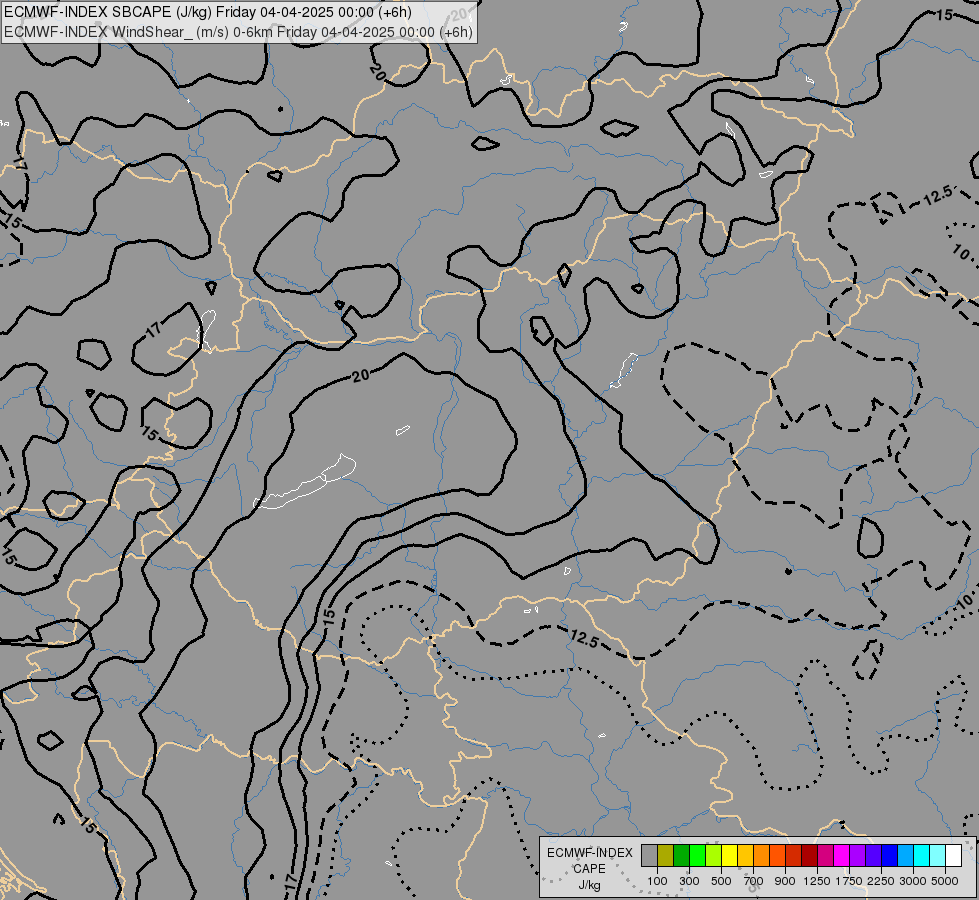Click the legend value '900'
This screenshot has height=900, width=979.
pyautogui.click(x=785, y=881)
